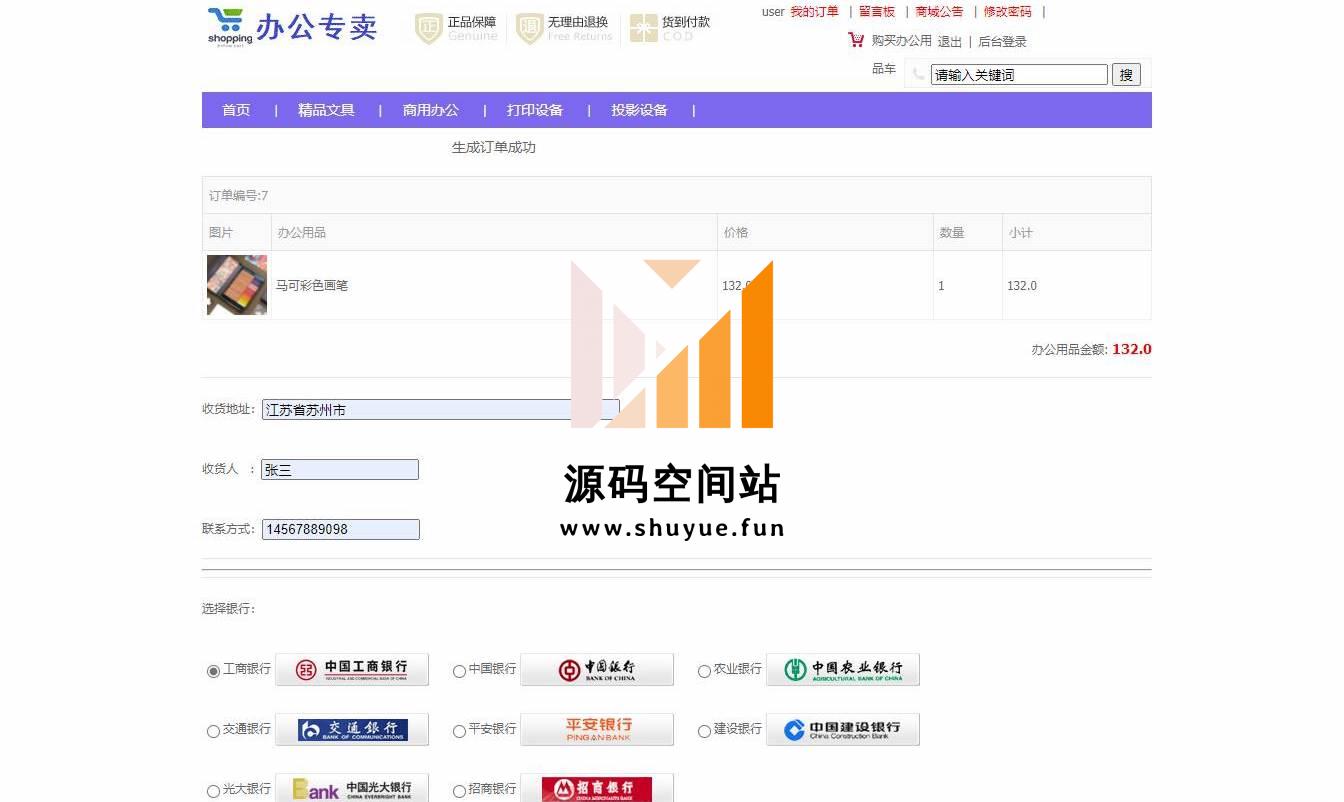Click the 中国农业银行 bank logo
1344x802 pixels.
click(843, 669)
